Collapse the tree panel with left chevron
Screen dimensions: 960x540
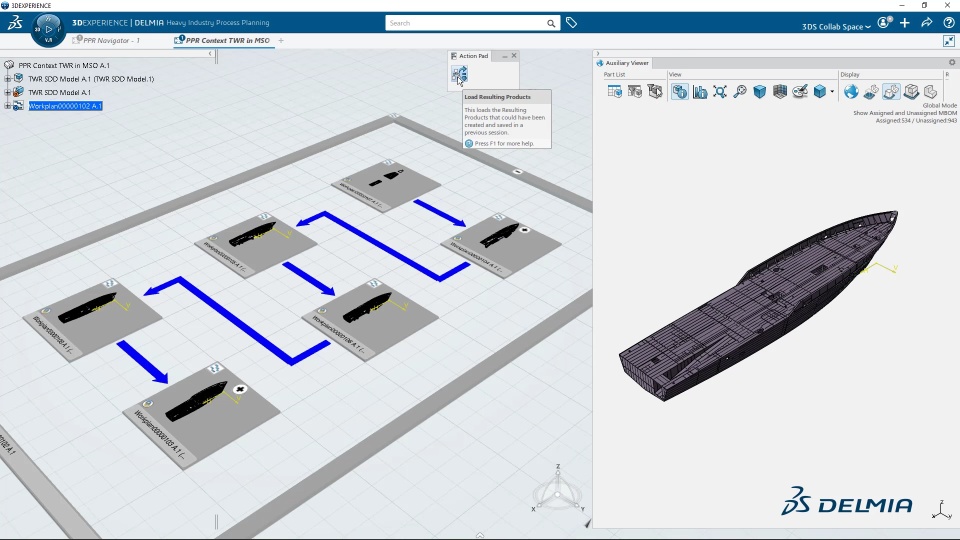pos(210,54)
